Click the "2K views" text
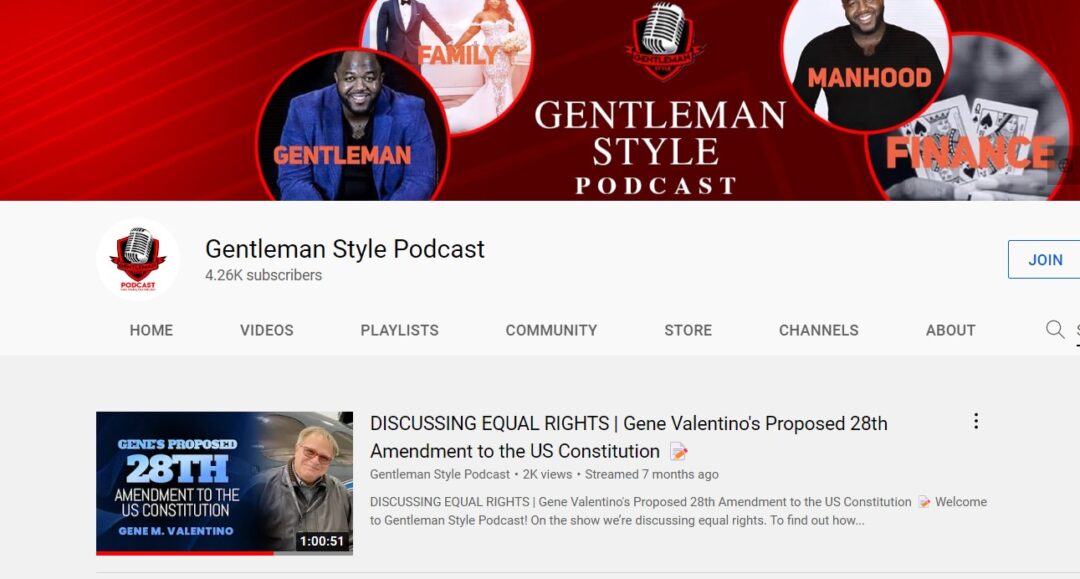The width and height of the screenshot is (1080, 579). 547,474
